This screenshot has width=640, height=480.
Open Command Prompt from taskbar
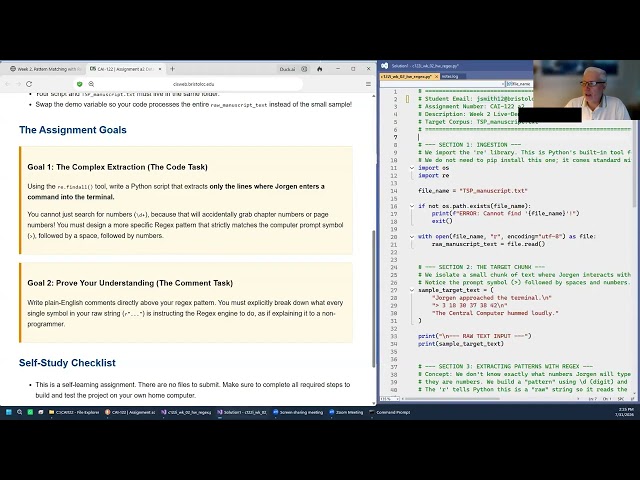click(x=390, y=412)
